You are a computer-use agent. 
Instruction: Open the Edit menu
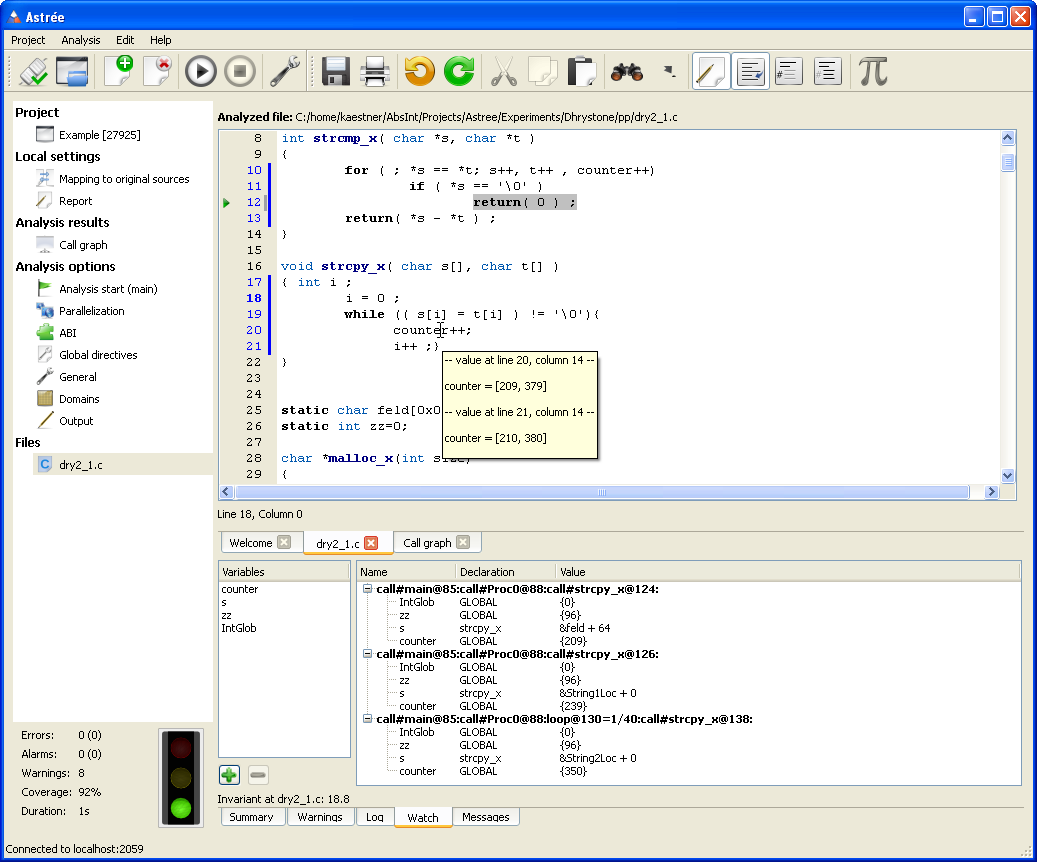coord(125,40)
